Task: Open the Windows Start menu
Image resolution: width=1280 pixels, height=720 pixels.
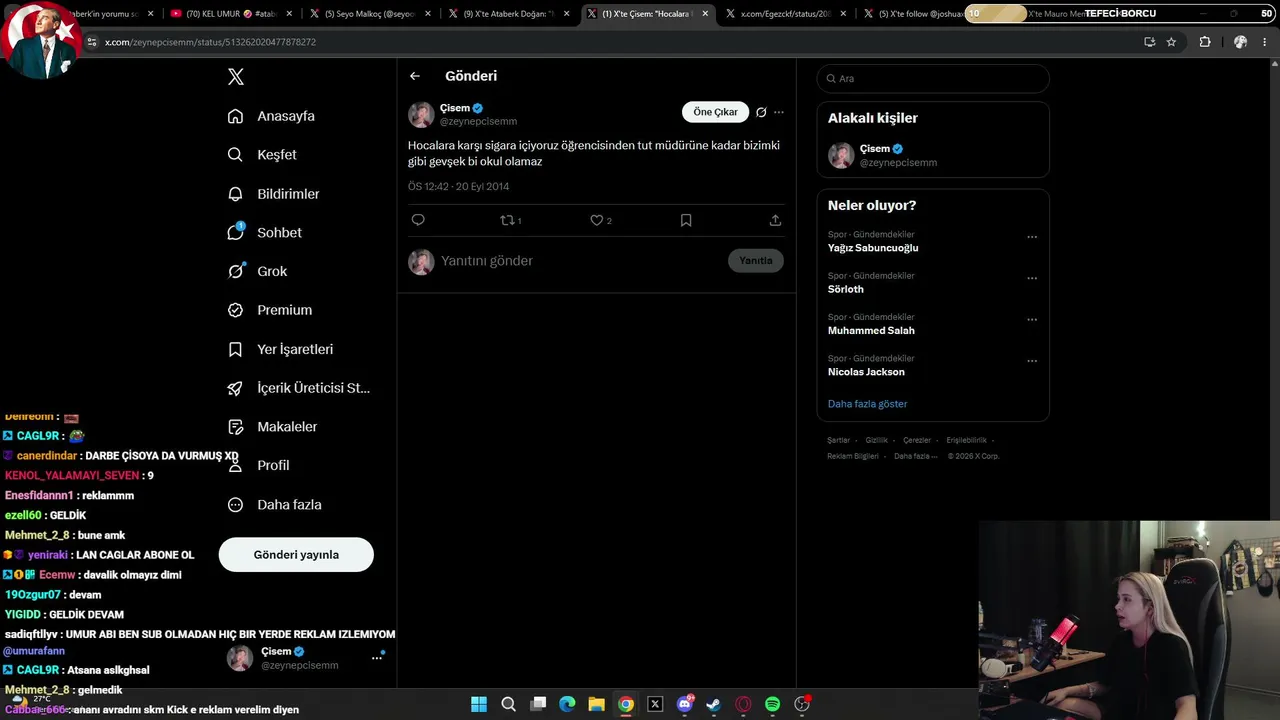Action: [x=479, y=704]
